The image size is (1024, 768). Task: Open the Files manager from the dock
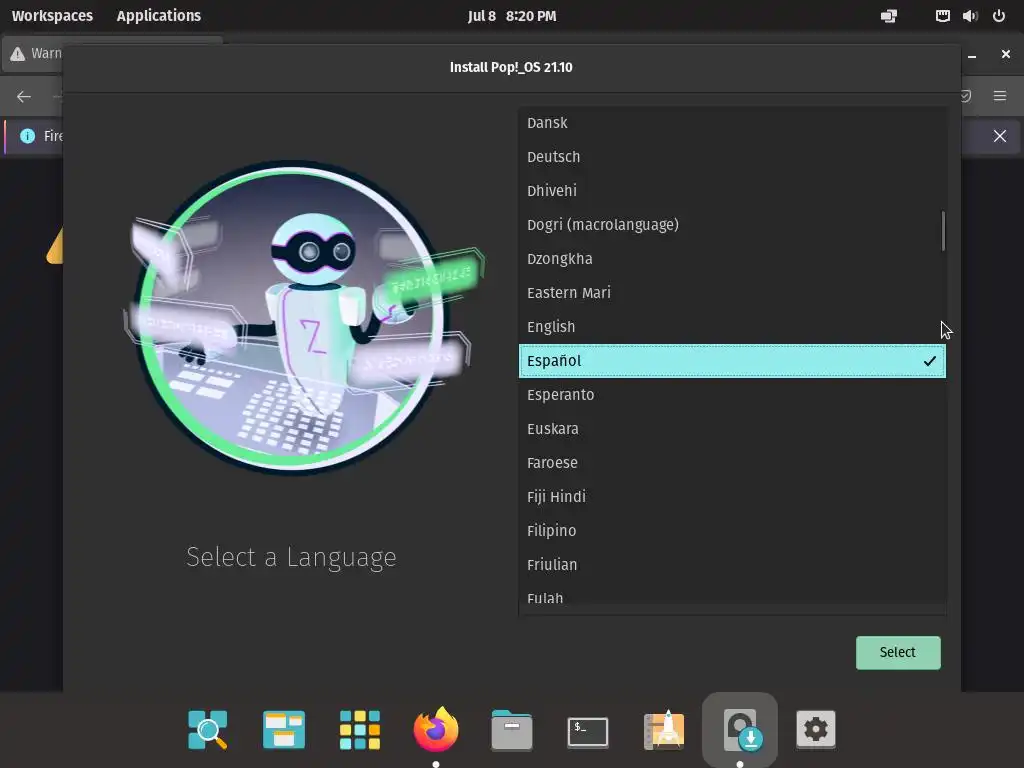[x=512, y=729]
